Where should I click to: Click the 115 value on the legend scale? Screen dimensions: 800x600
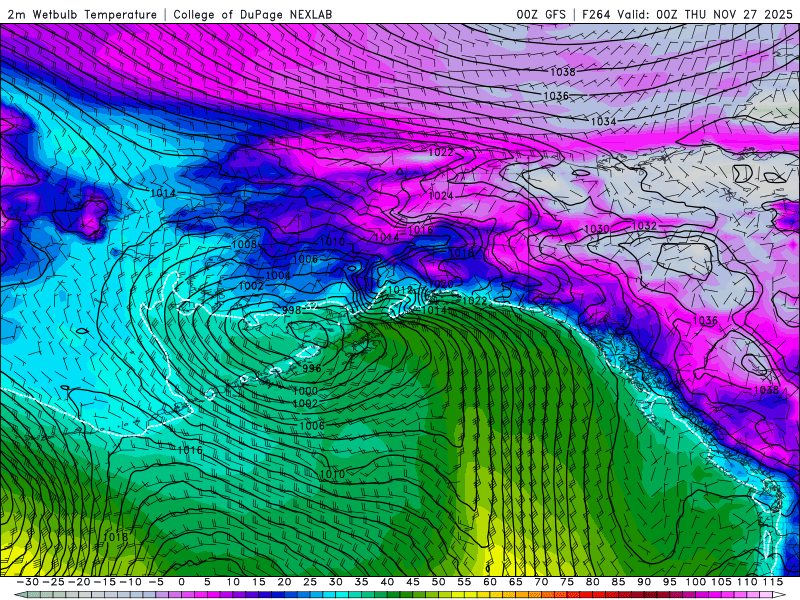(x=772, y=582)
